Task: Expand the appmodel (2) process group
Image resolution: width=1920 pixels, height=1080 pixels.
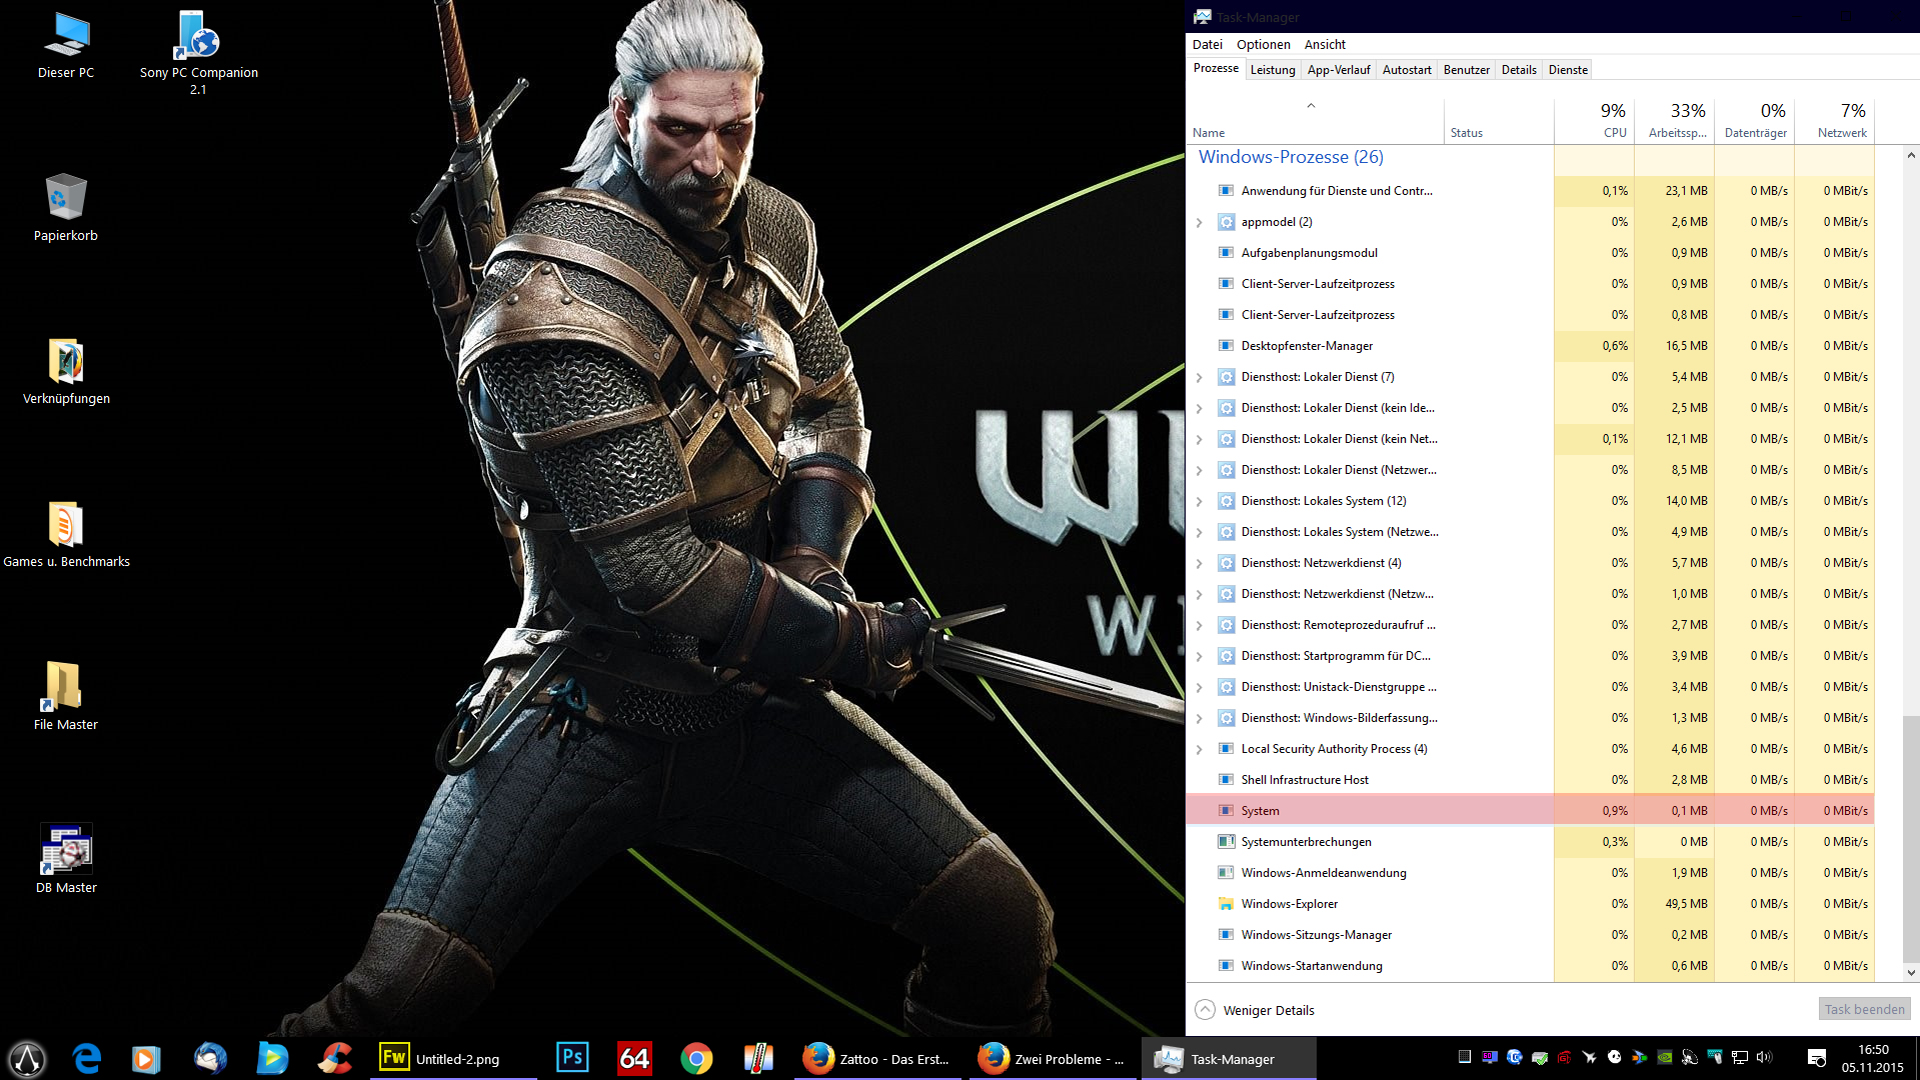Action: (1199, 222)
